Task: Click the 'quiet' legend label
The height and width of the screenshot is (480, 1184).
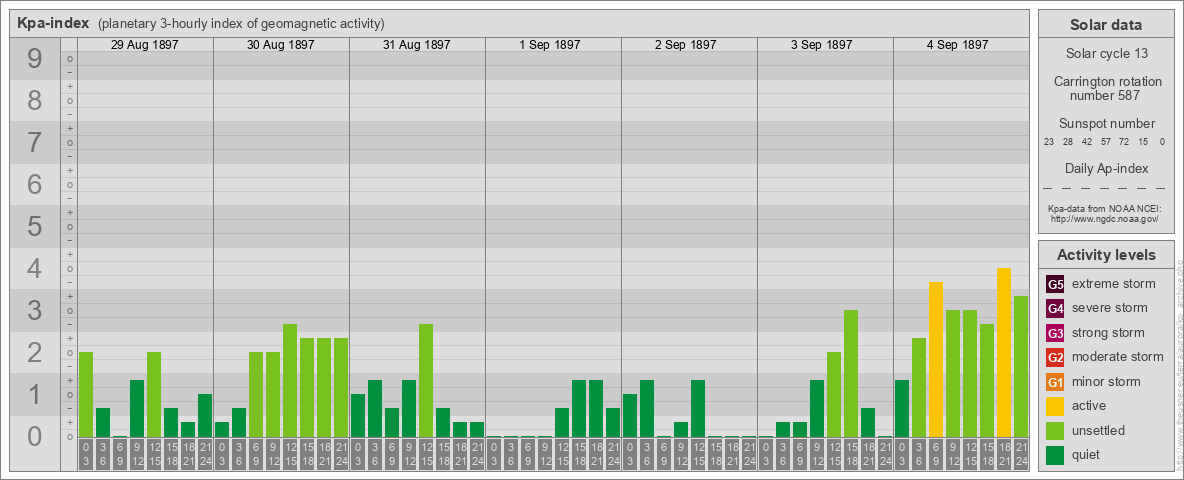Action: point(1088,454)
